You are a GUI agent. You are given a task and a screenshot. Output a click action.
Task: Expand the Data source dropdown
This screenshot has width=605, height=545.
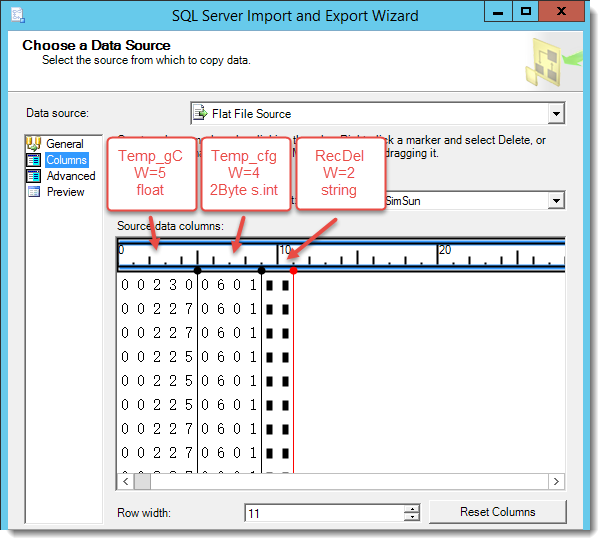coord(556,114)
